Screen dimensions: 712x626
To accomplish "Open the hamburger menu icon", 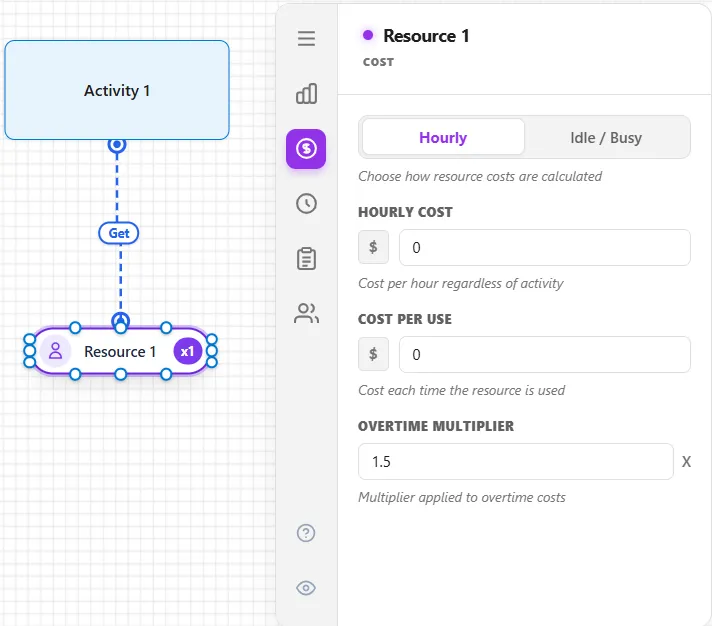I will pos(307,38).
